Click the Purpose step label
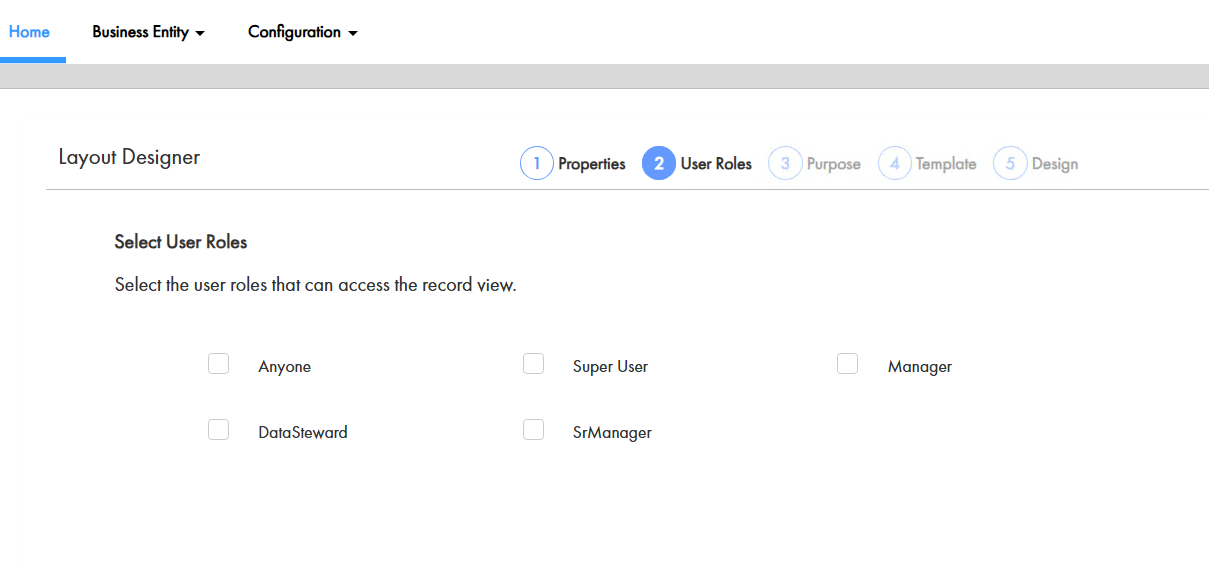This screenshot has width=1209, height=567. point(834,164)
